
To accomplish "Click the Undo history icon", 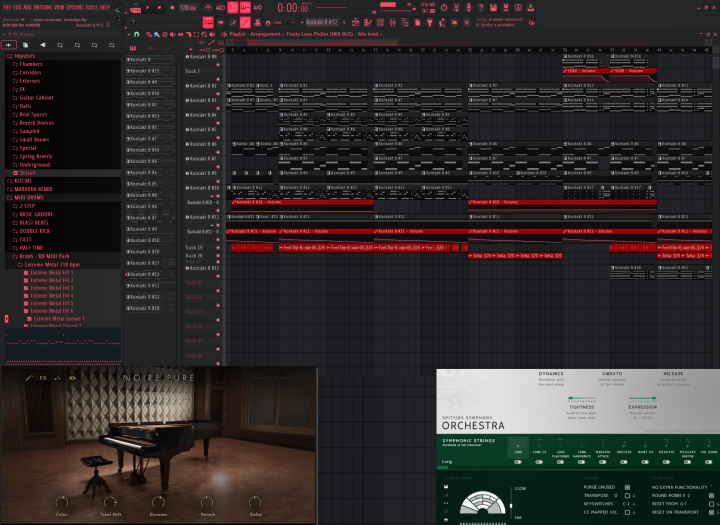I will coord(444,7).
